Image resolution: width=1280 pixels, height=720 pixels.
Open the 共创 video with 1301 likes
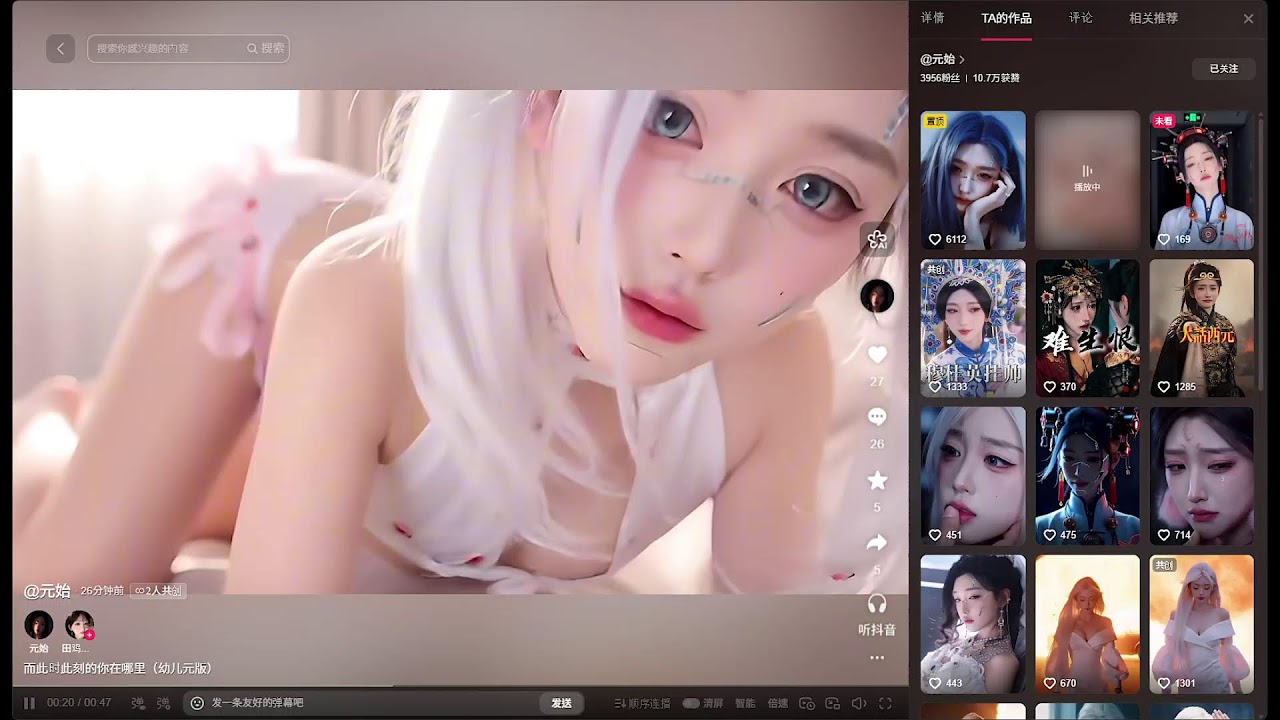[1201, 624]
